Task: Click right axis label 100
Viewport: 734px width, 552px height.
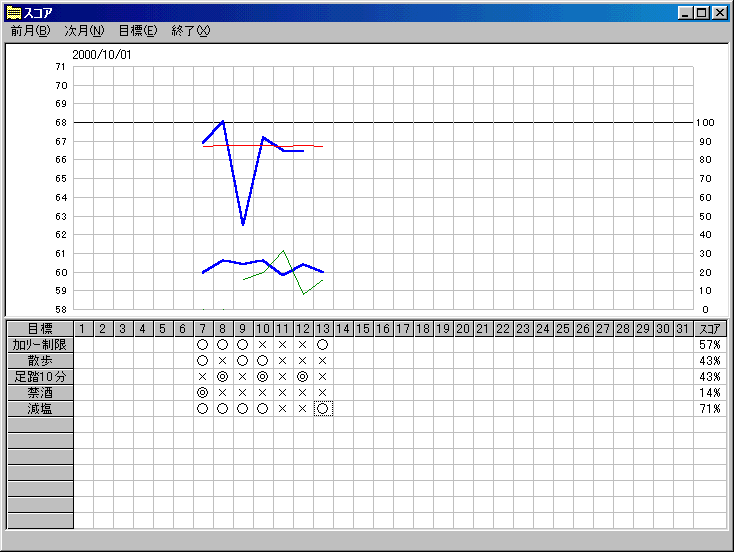Action: pos(705,123)
